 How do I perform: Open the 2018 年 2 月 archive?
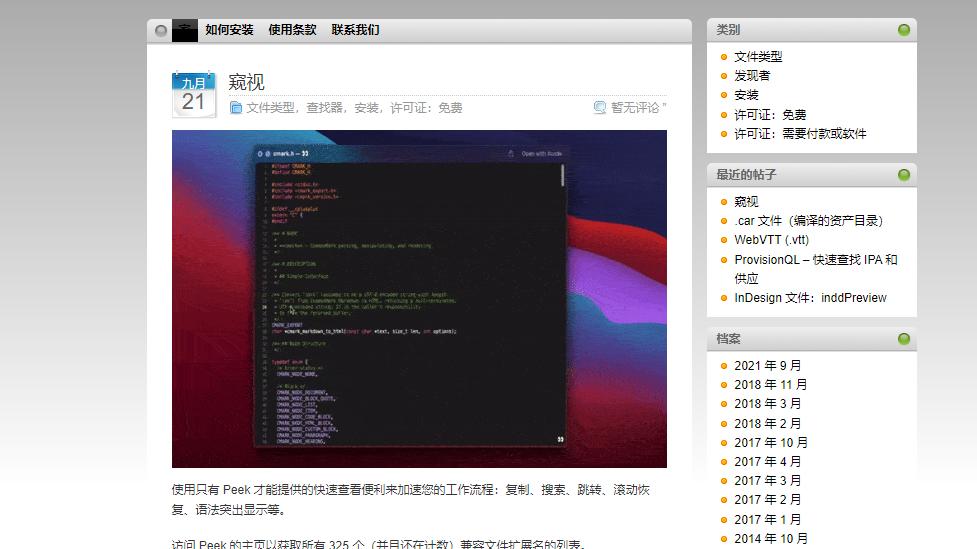click(x=768, y=424)
